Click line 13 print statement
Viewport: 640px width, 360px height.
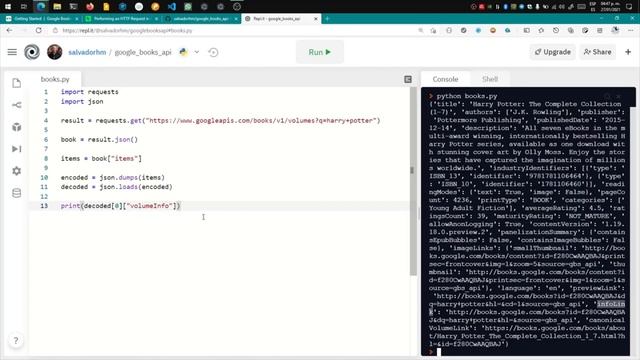pos(120,206)
